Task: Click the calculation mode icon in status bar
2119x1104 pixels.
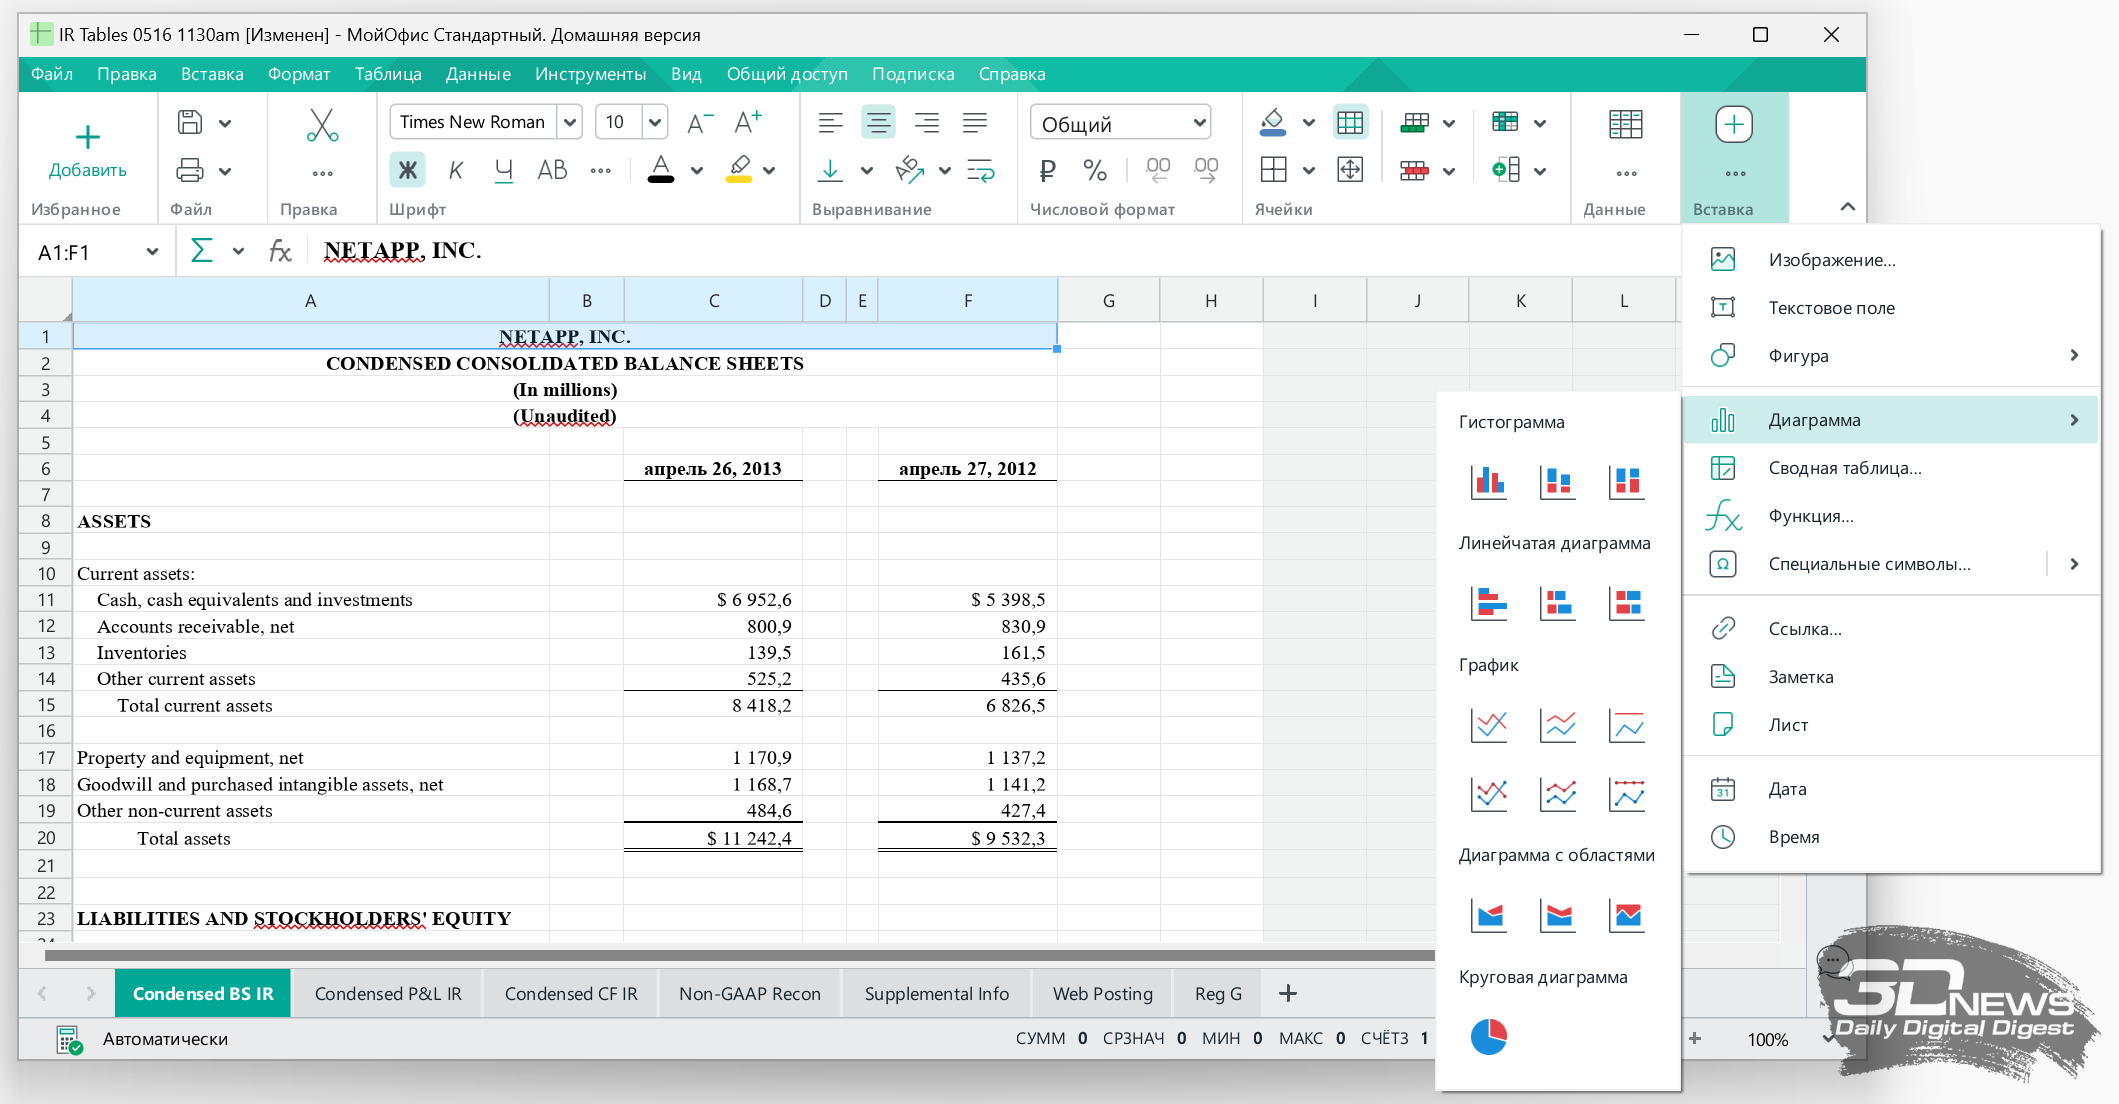Action: click(68, 1040)
